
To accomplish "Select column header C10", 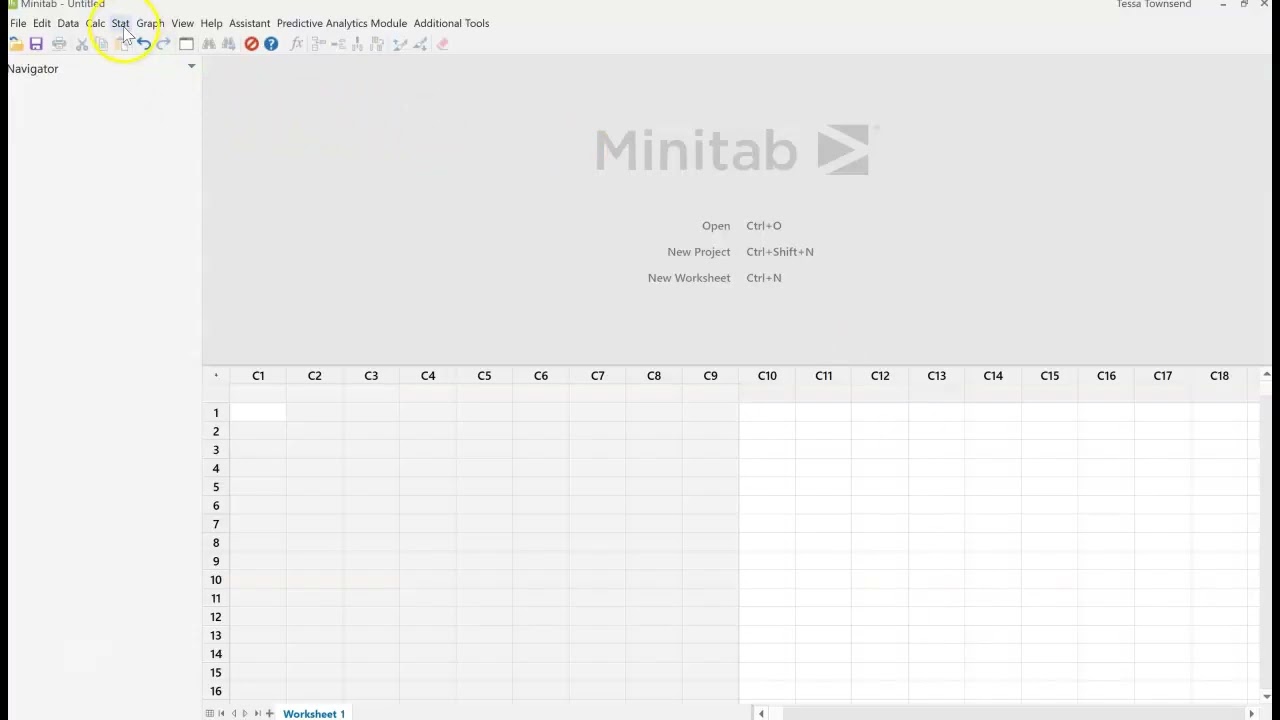I will pos(767,376).
